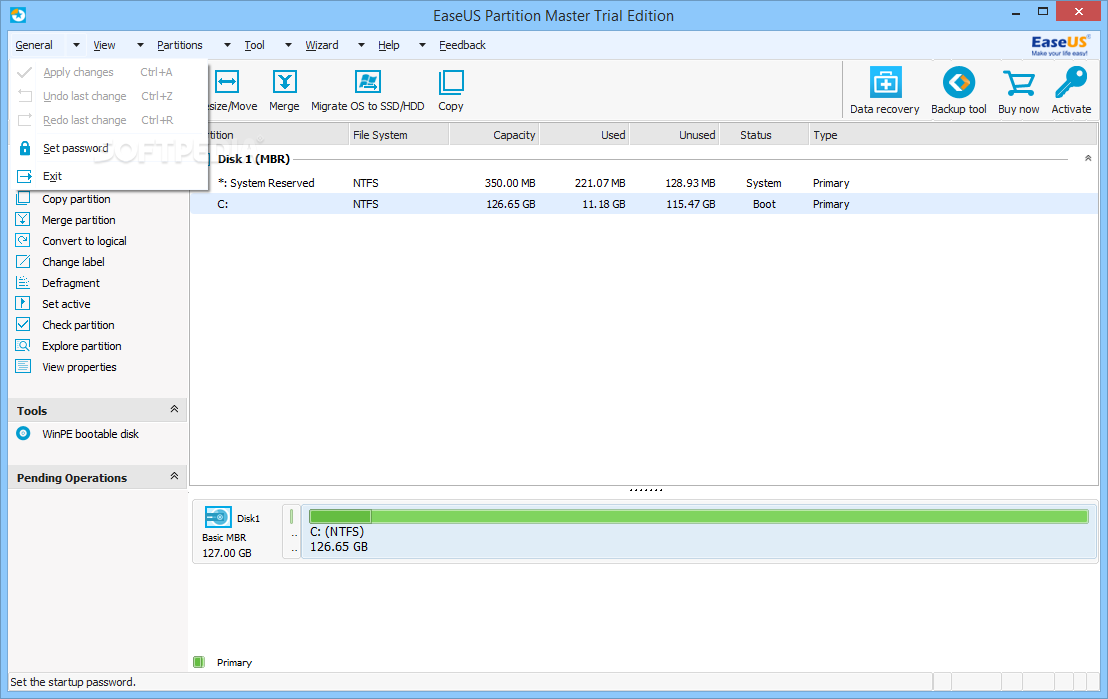This screenshot has height=699, width=1108.
Task: Sort by the File System column header
Action: tap(399, 134)
